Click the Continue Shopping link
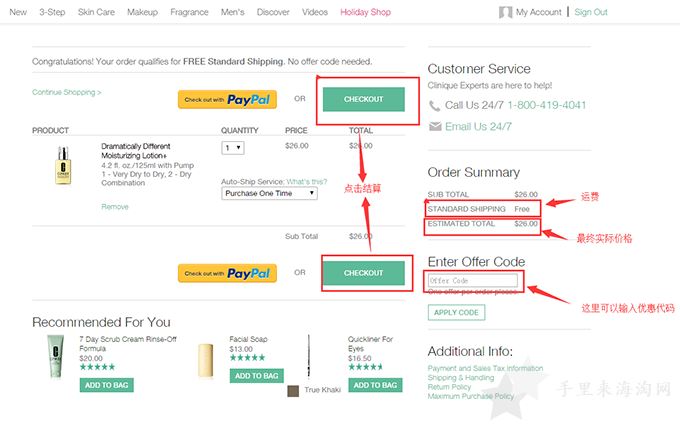Viewport: 680px width, 429px height. pyautogui.click(x=67, y=92)
